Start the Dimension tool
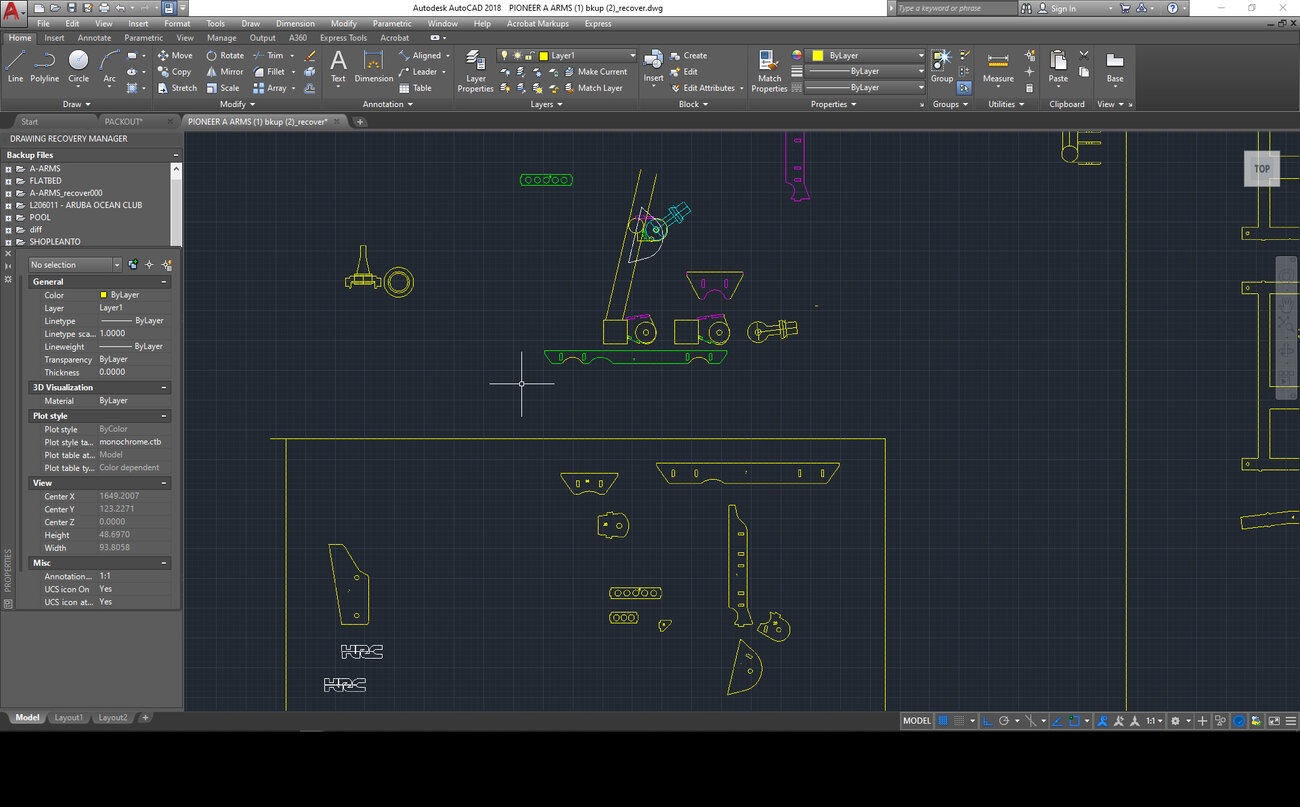The height and width of the screenshot is (807, 1300). tap(374, 66)
